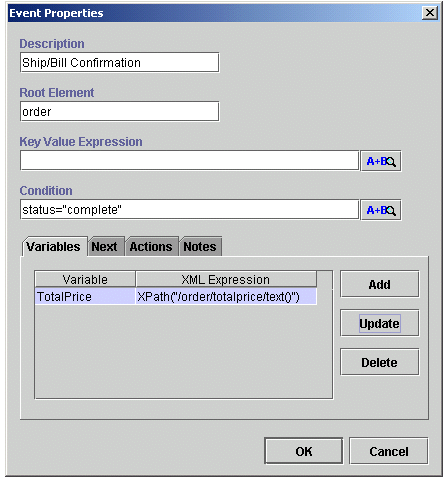The width and height of the screenshot is (446, 479).
Task: Click the Variable column header
Action: [85, 279]
